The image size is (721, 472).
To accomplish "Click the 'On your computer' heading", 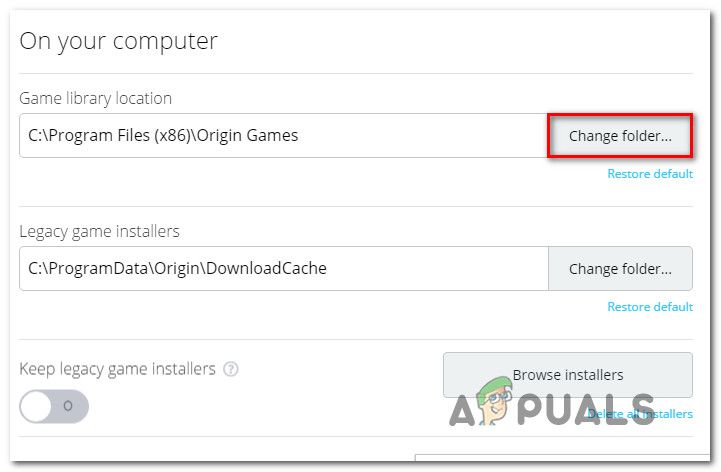I will click(118, 41).
